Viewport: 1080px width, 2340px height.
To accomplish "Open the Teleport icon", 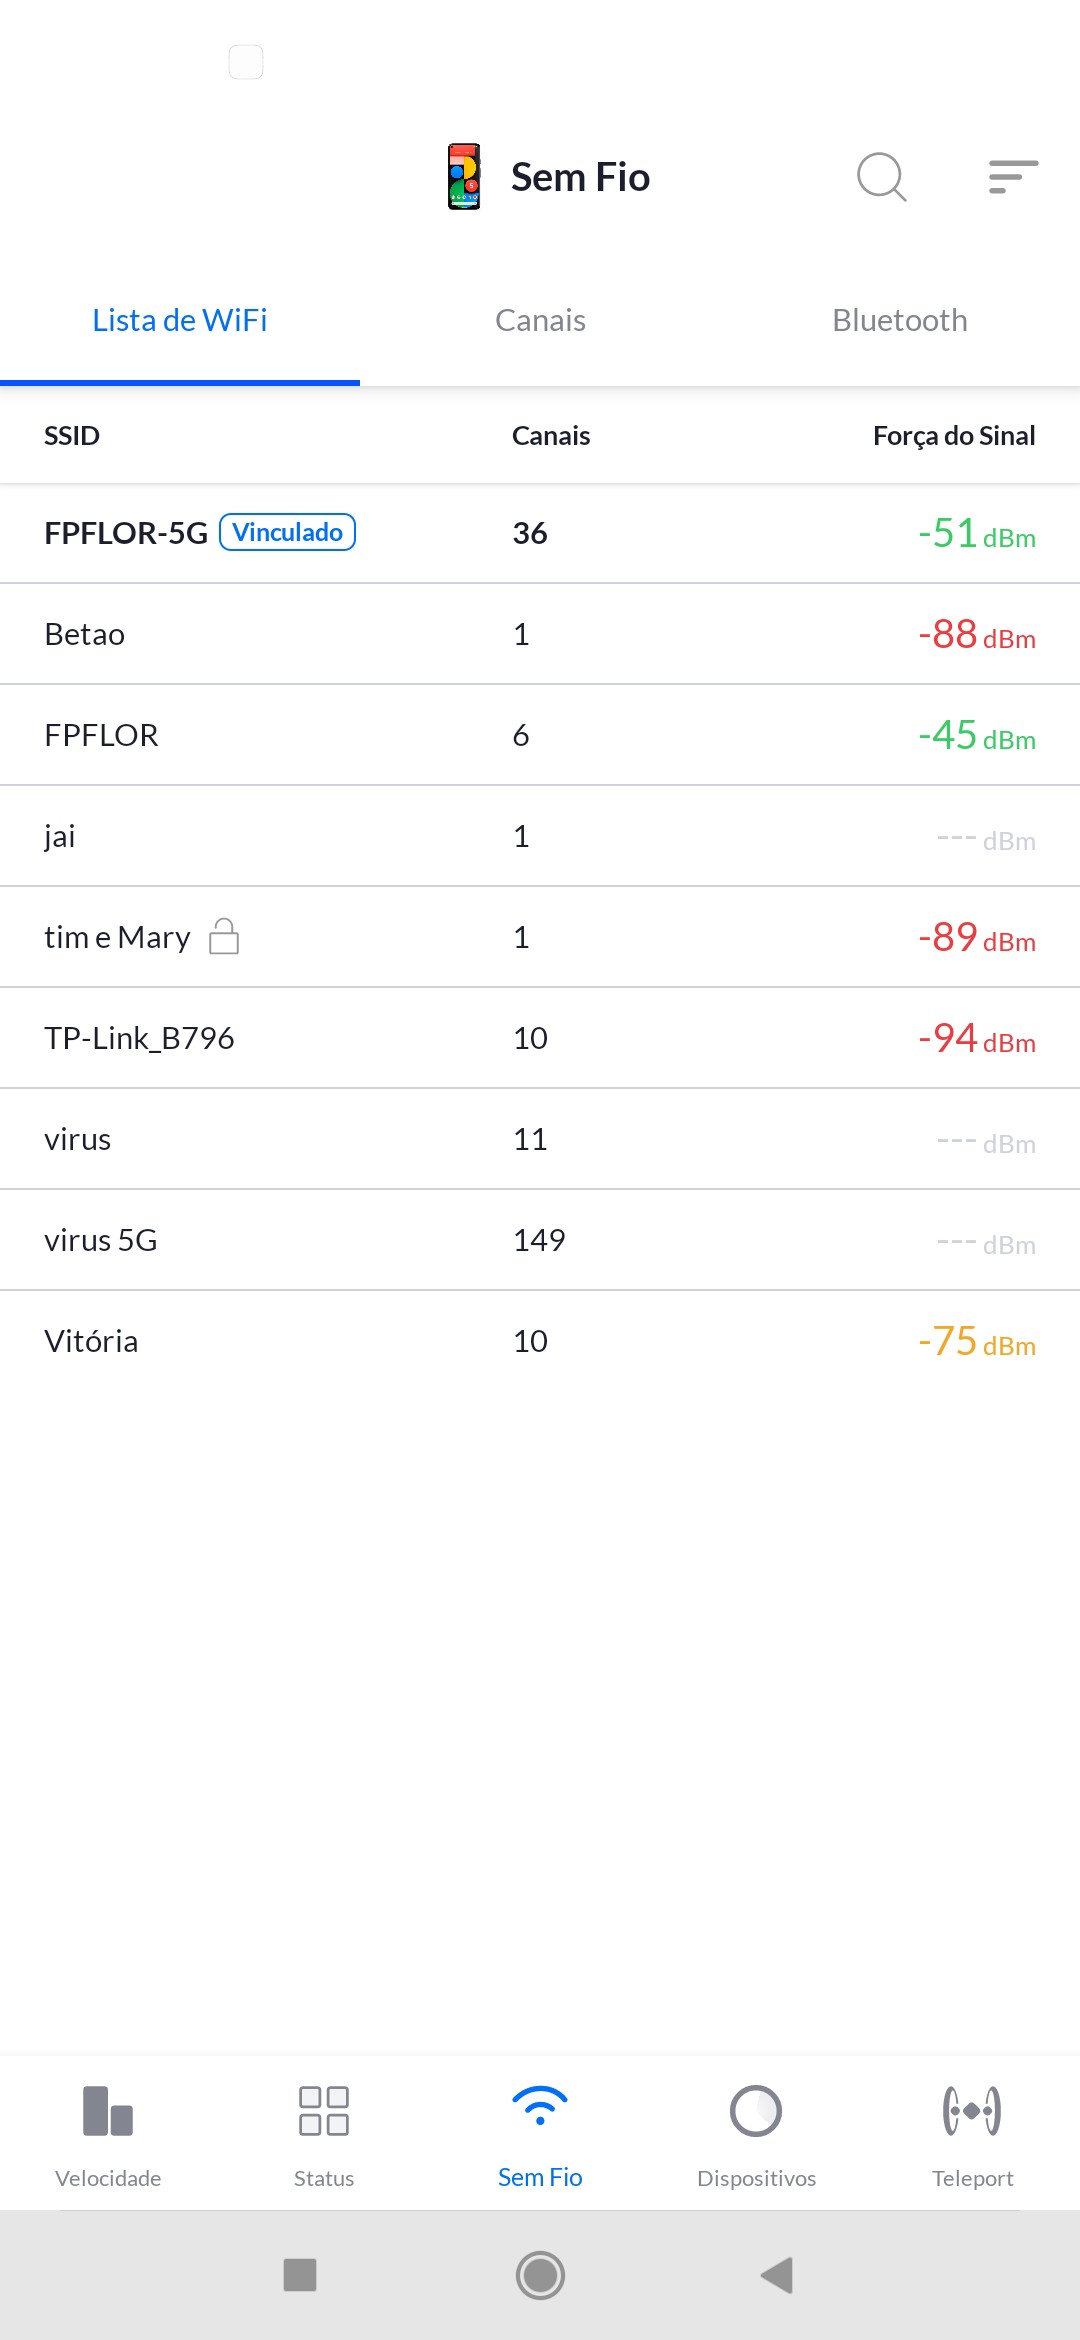I will click(x=972, y=2111).
